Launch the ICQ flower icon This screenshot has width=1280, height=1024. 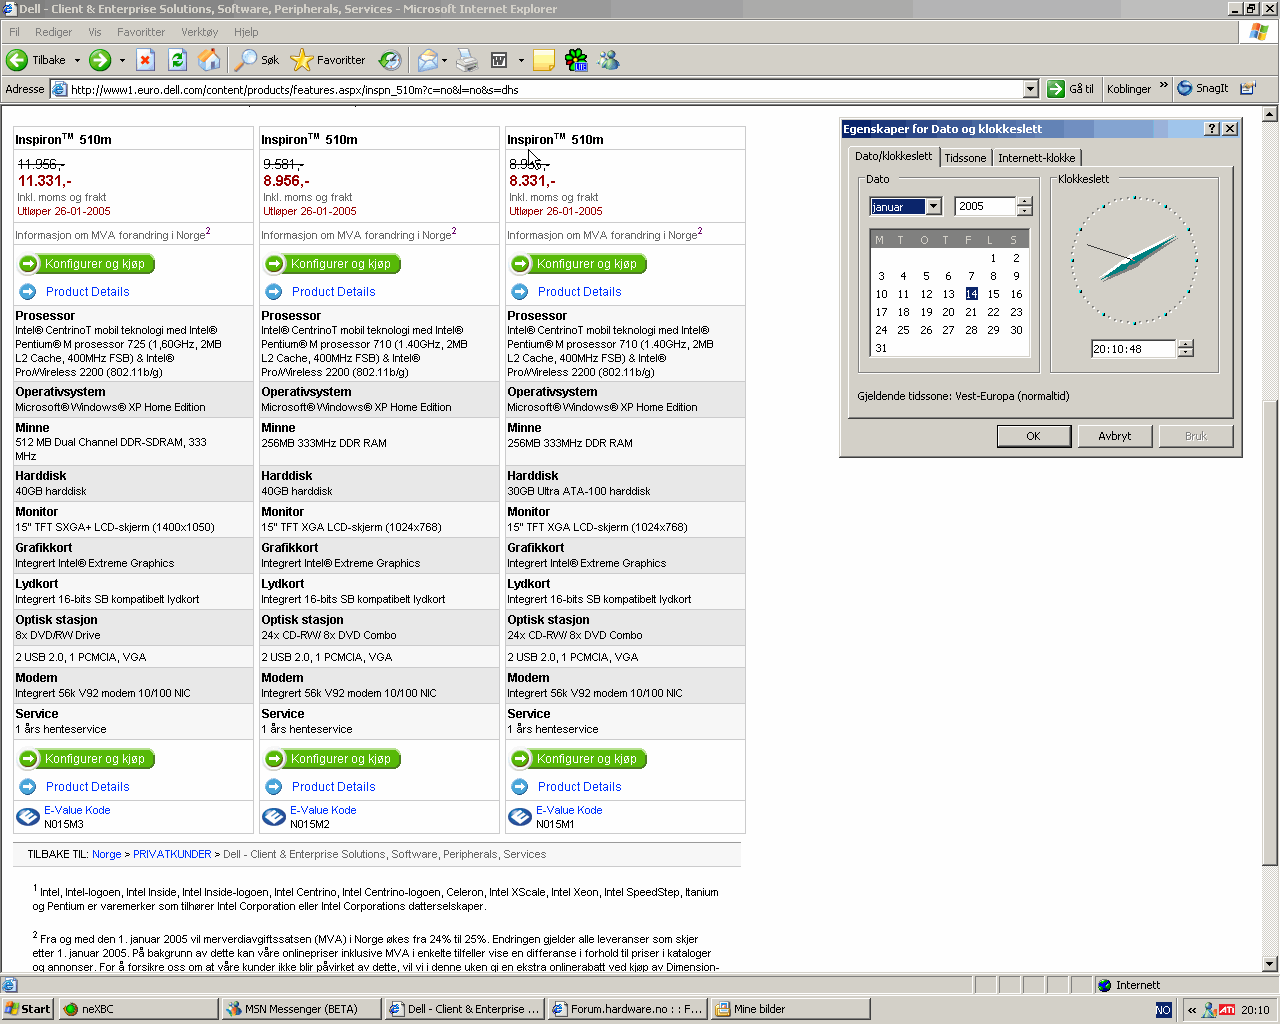tap(576, 60)
